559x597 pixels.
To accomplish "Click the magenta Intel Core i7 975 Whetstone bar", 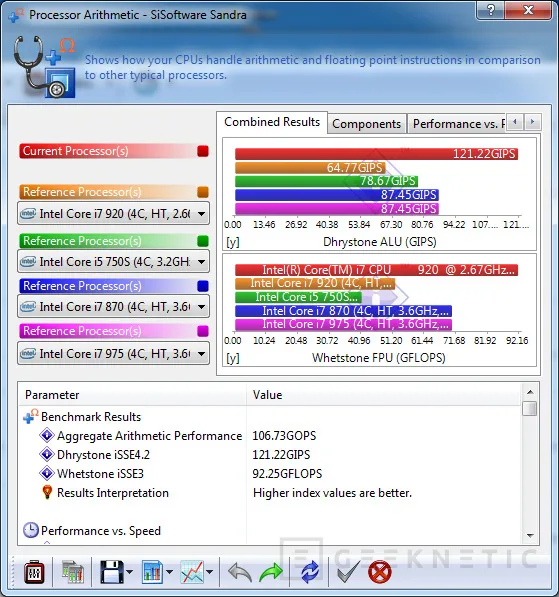I will tap(343, 324).
